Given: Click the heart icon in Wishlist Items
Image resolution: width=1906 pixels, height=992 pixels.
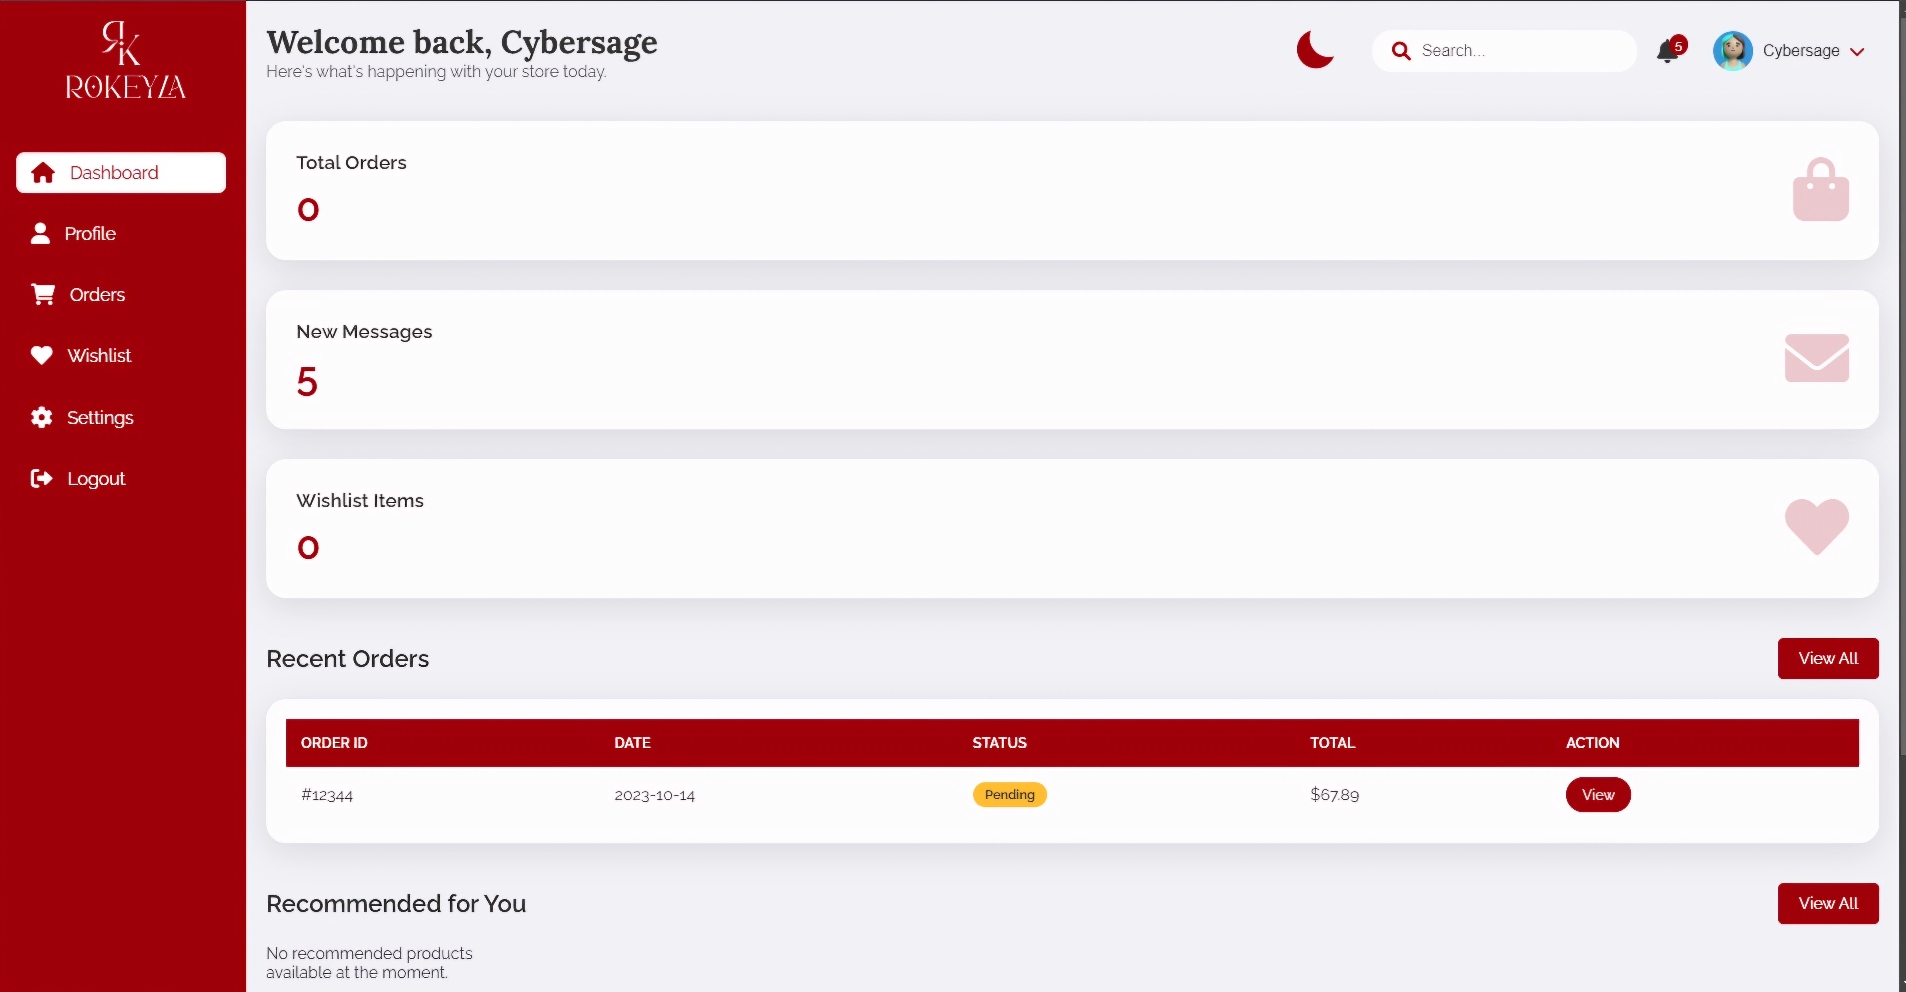Looking at the screenshot, I should (x=1816, y=526).
